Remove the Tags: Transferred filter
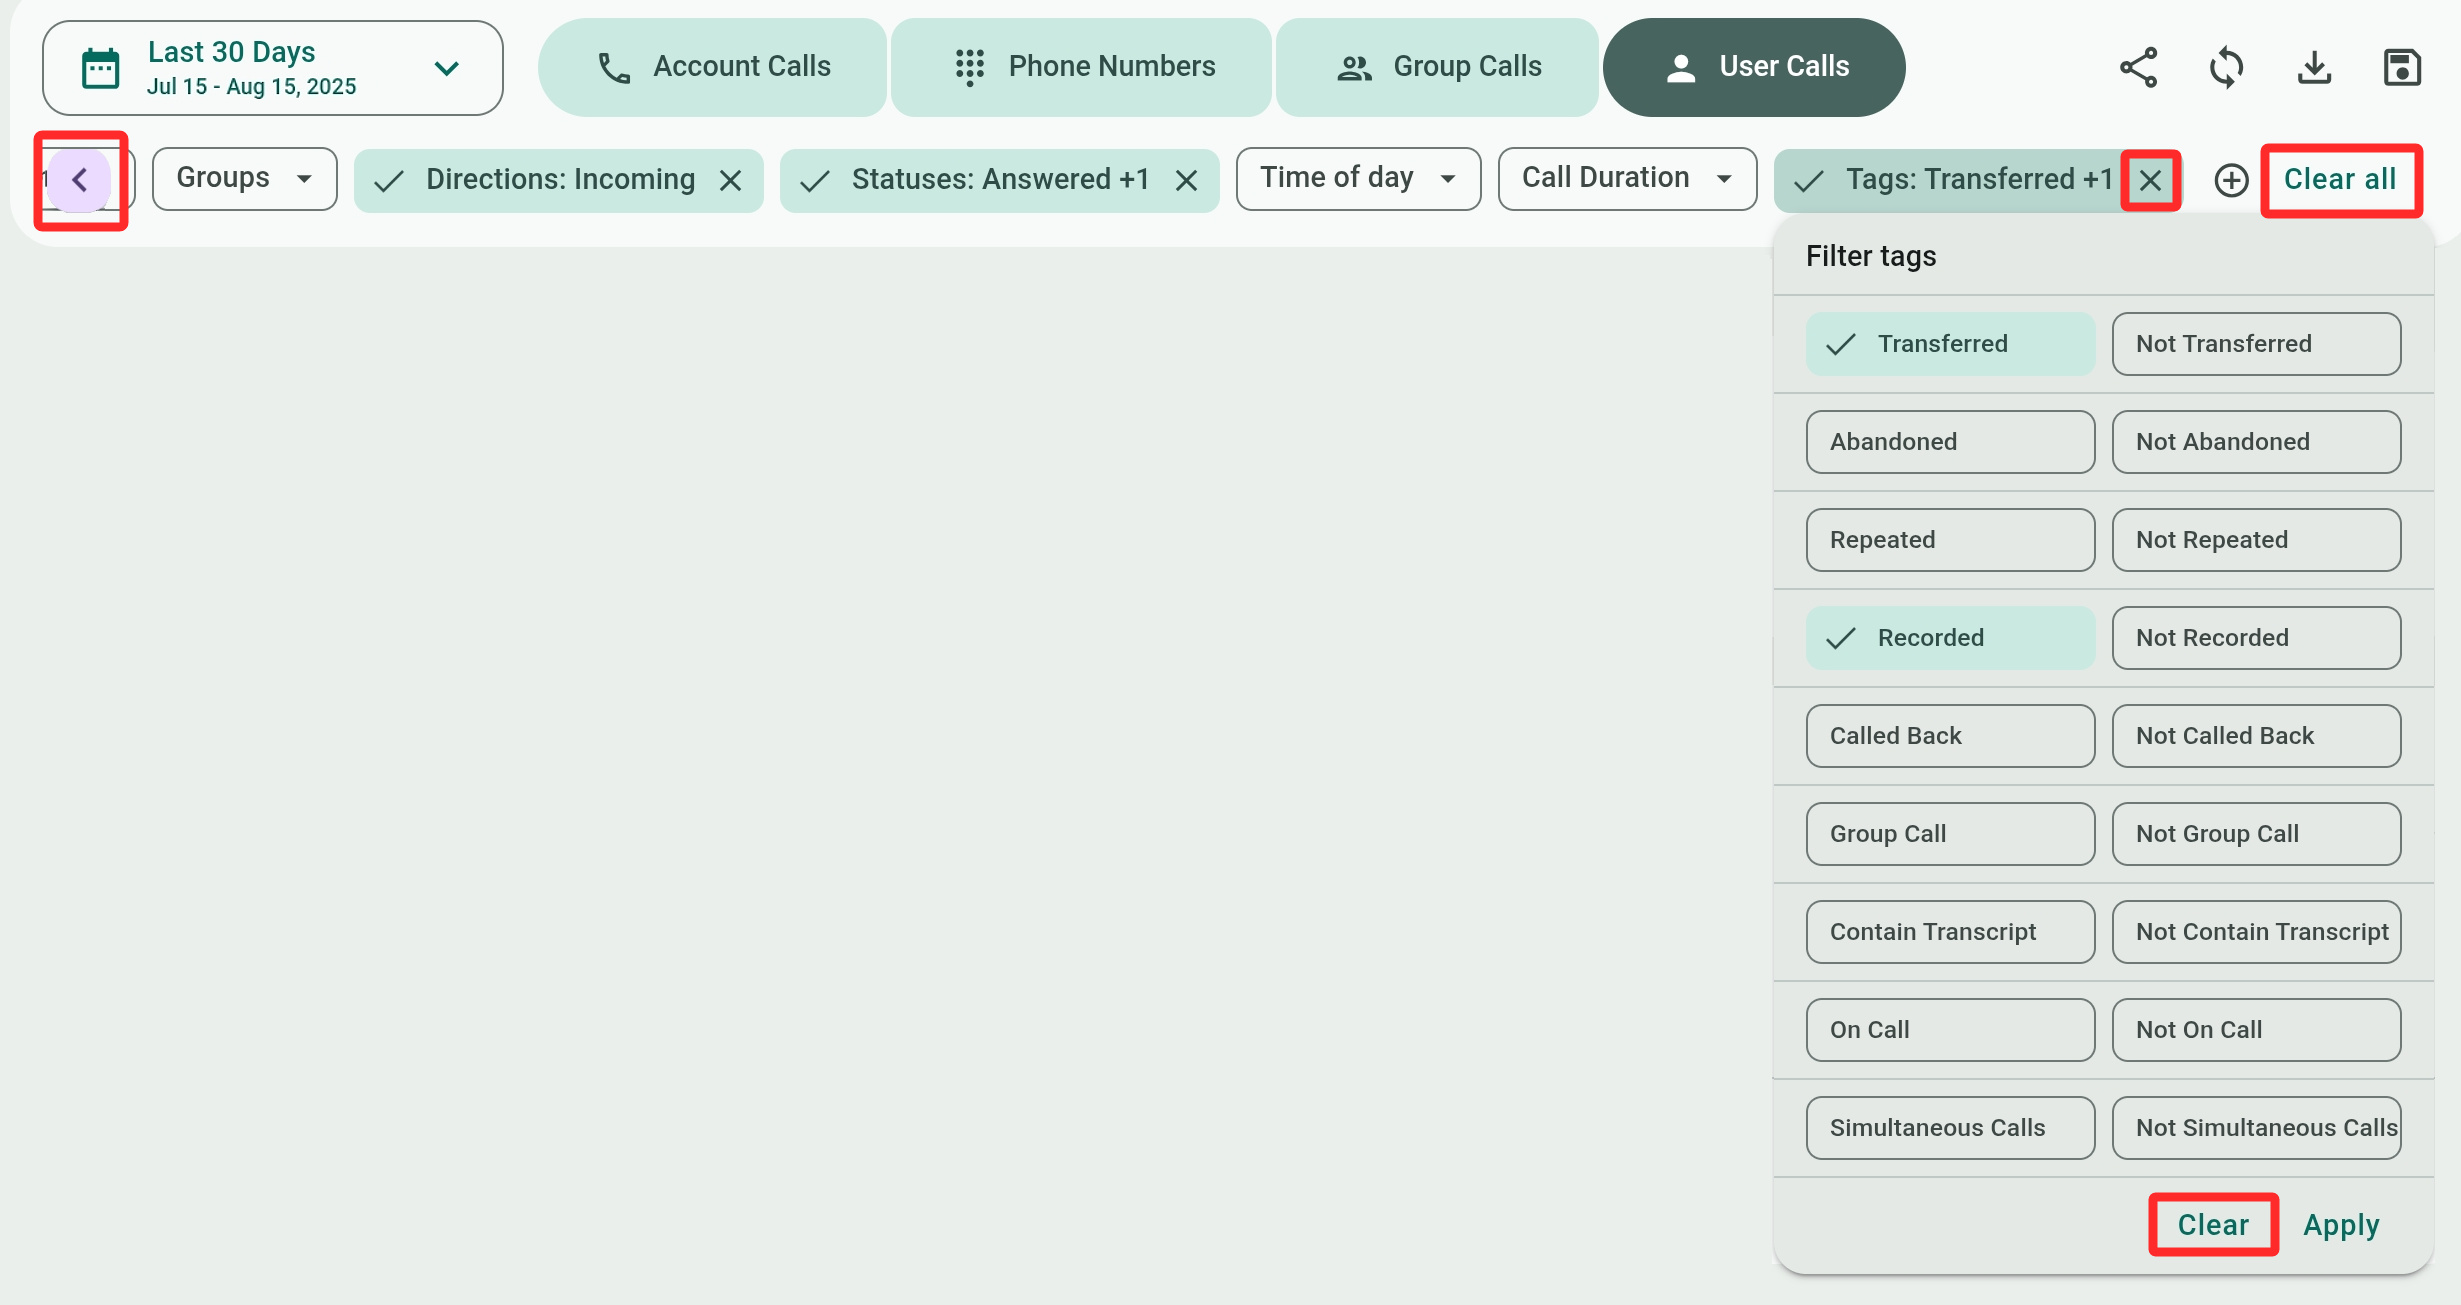Image resolution: width=2461 pixels, height=1305 pixels. tap(2150, 180)
